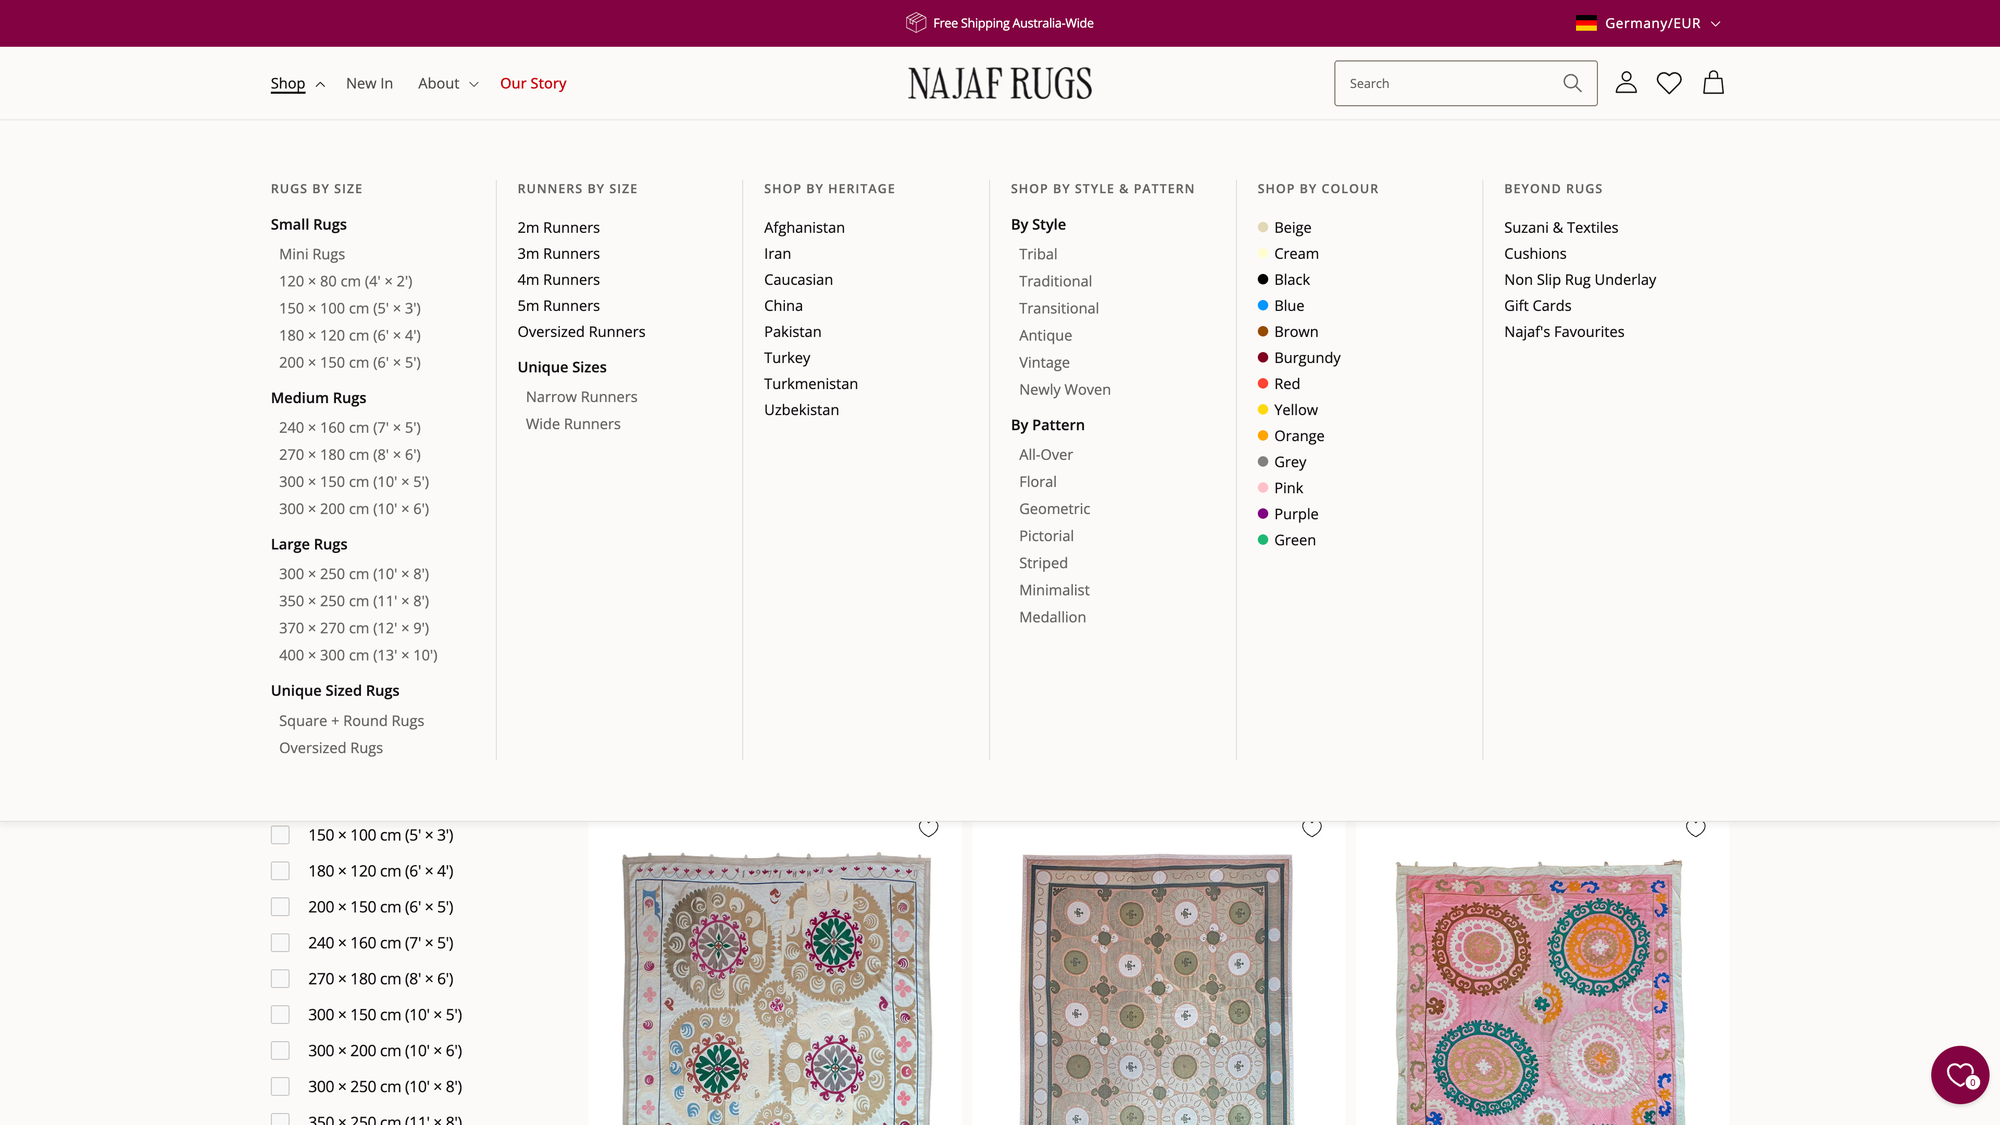The image size is (2000, 1125).
Task: Open Suzani & Textiles
Action: coord(1561,228)
